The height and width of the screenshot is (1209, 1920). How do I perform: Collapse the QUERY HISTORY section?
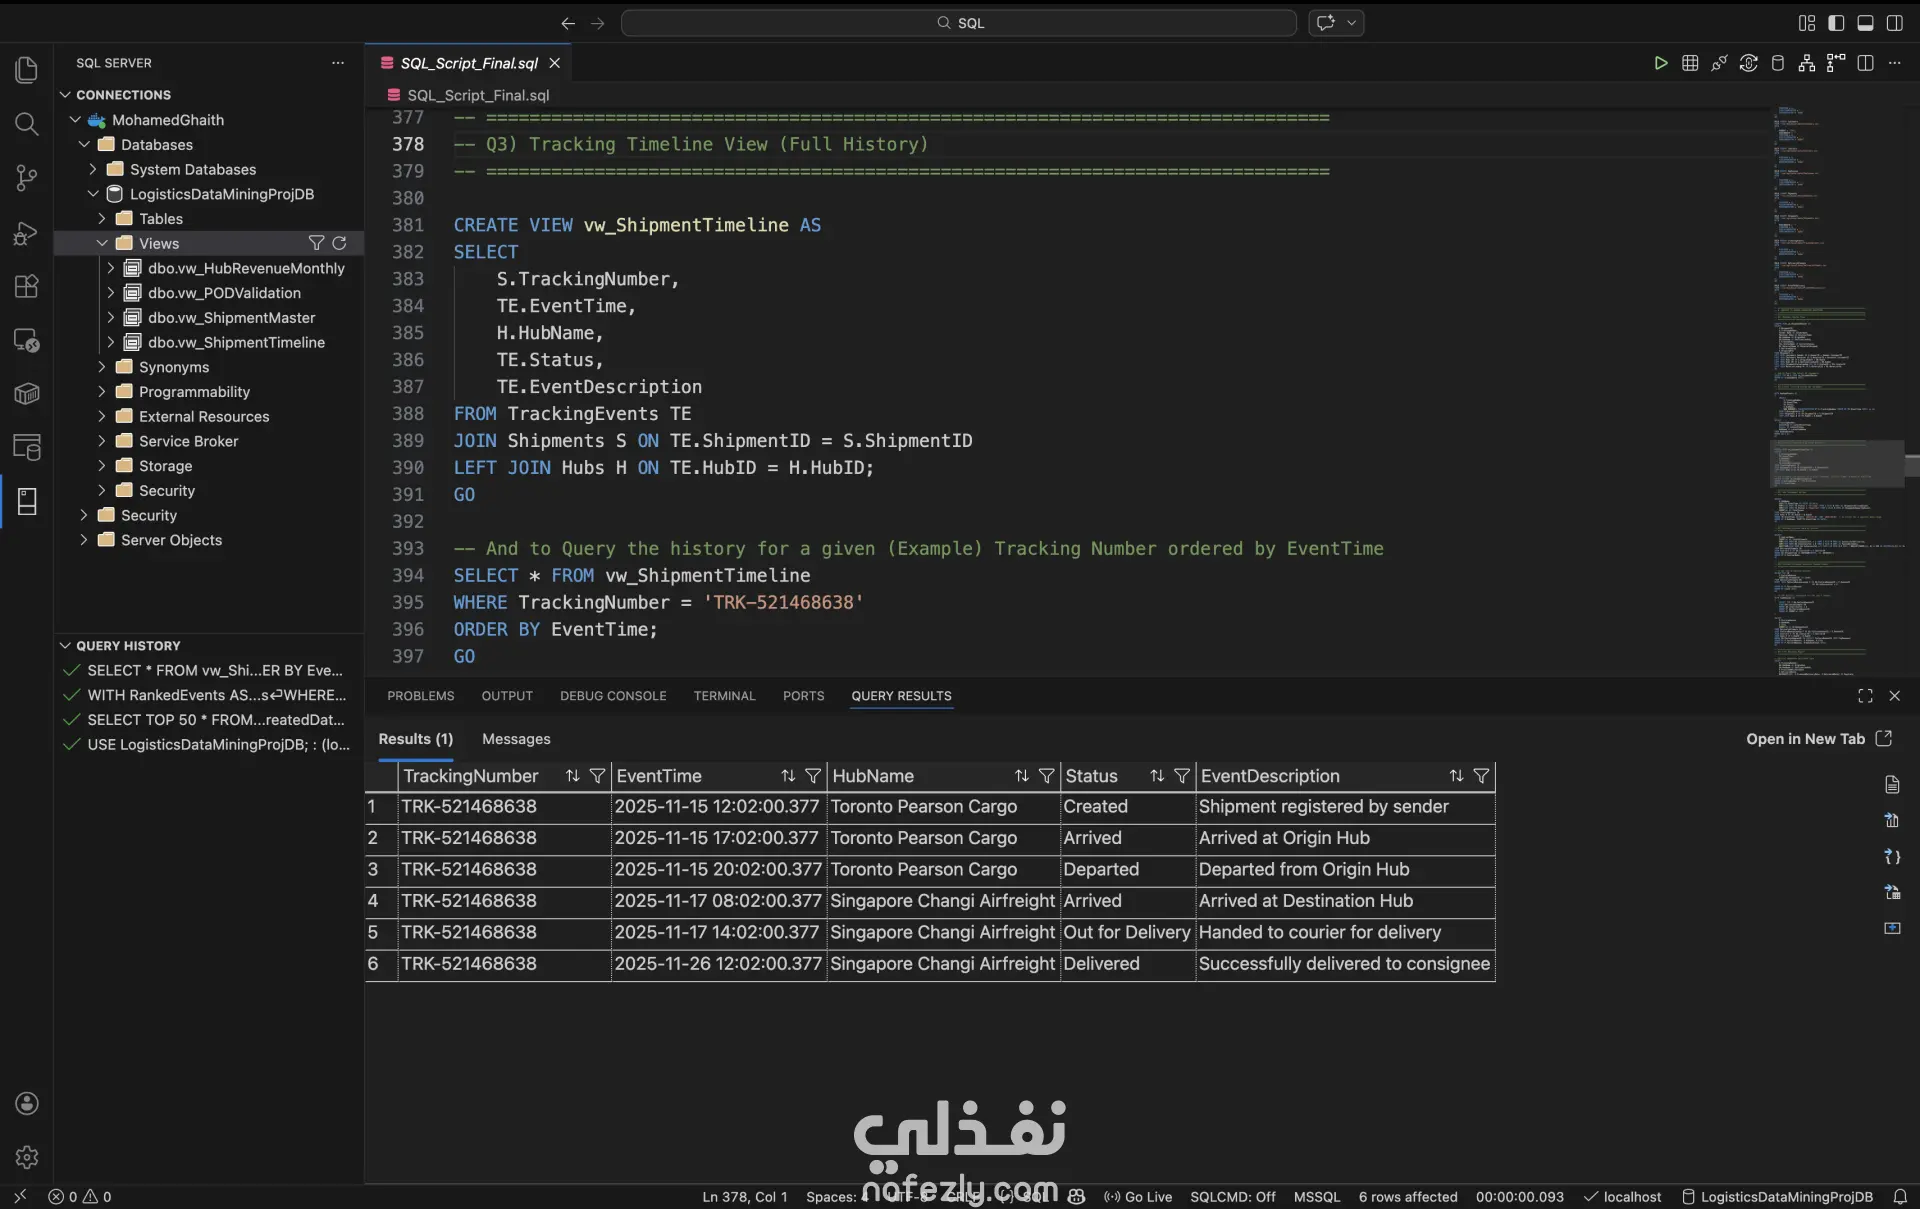coord(66,646)
